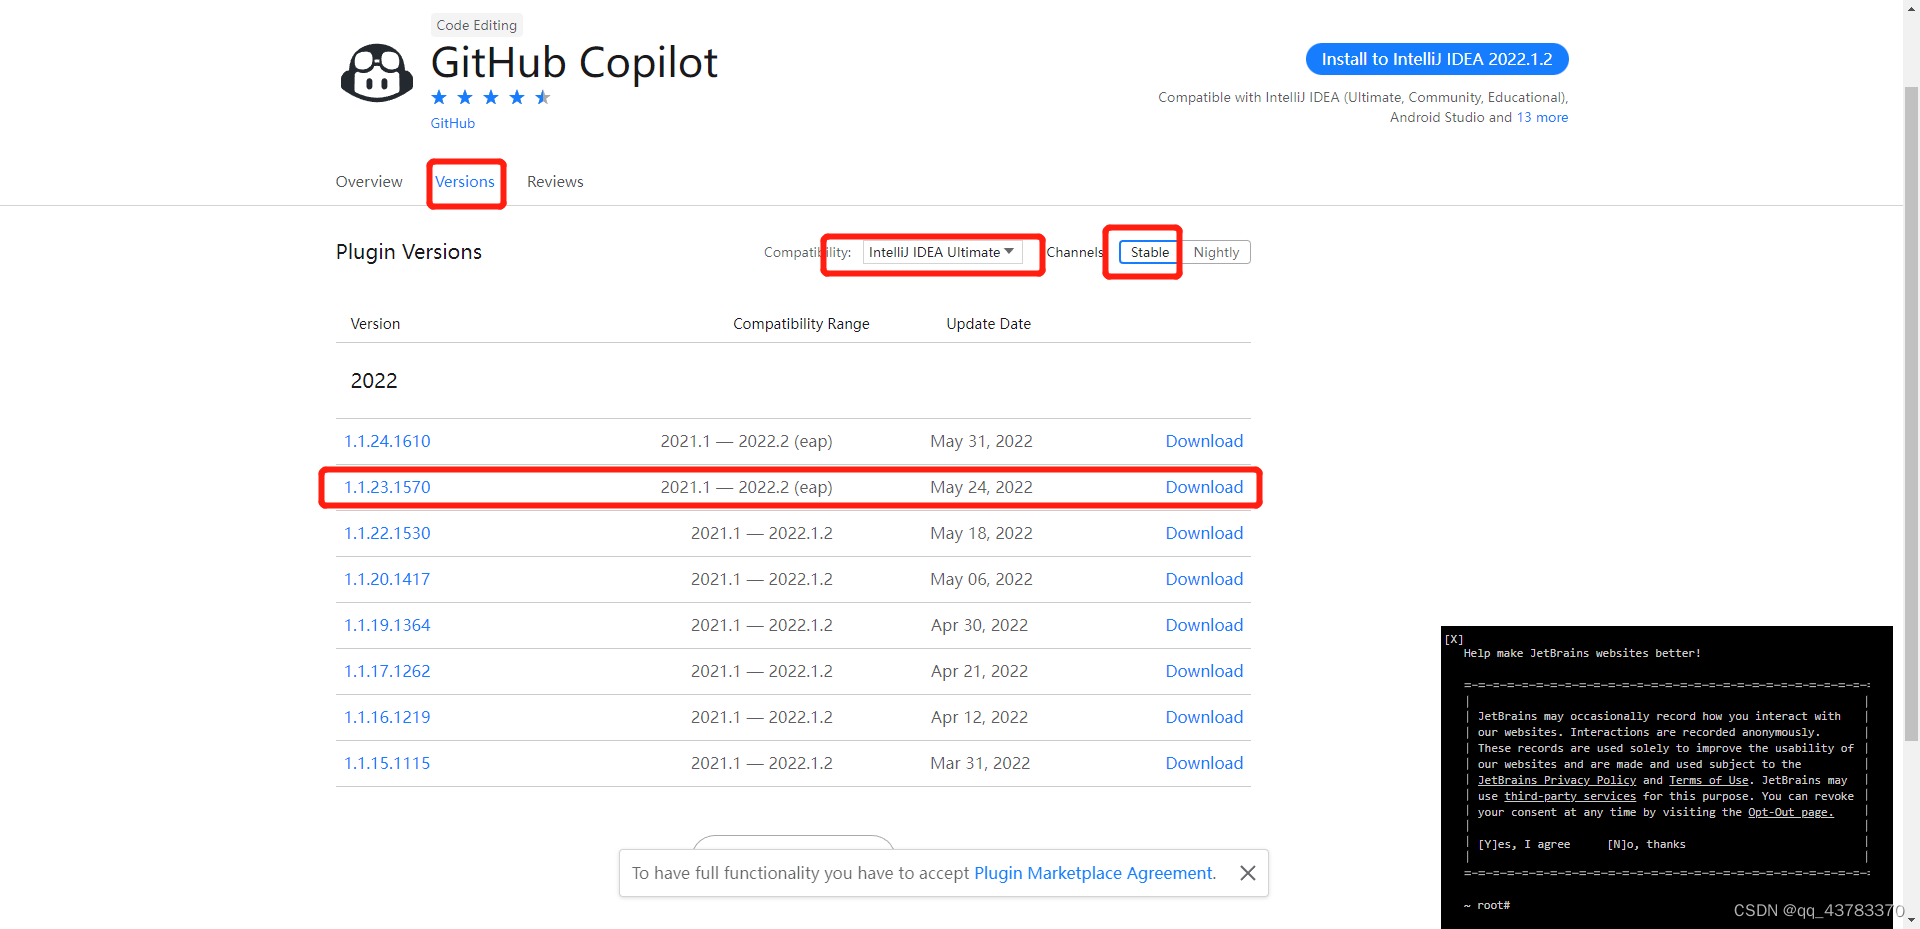Open the Plugin Marketplace Agreement link

pos(1095,873)
